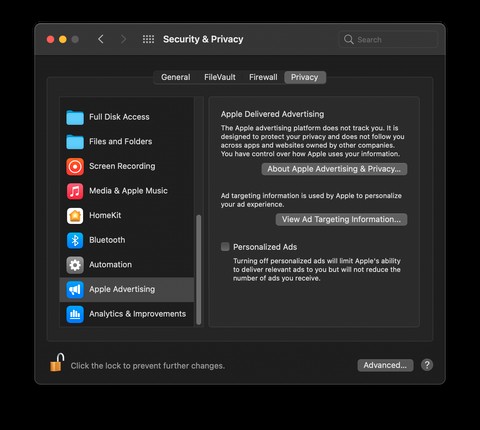Click the Apple Advertising megaphone icon
The height and width of the screenshot is (430, 480).
[75, 289]
